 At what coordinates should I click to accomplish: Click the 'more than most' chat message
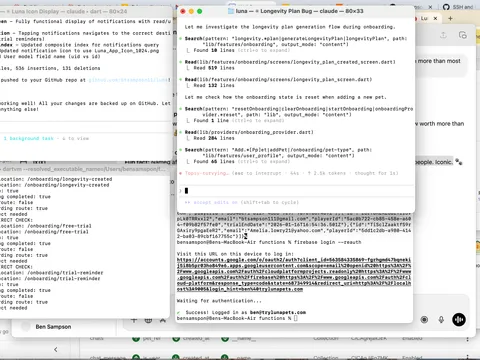pyautogui.click(x=439, y=61)
